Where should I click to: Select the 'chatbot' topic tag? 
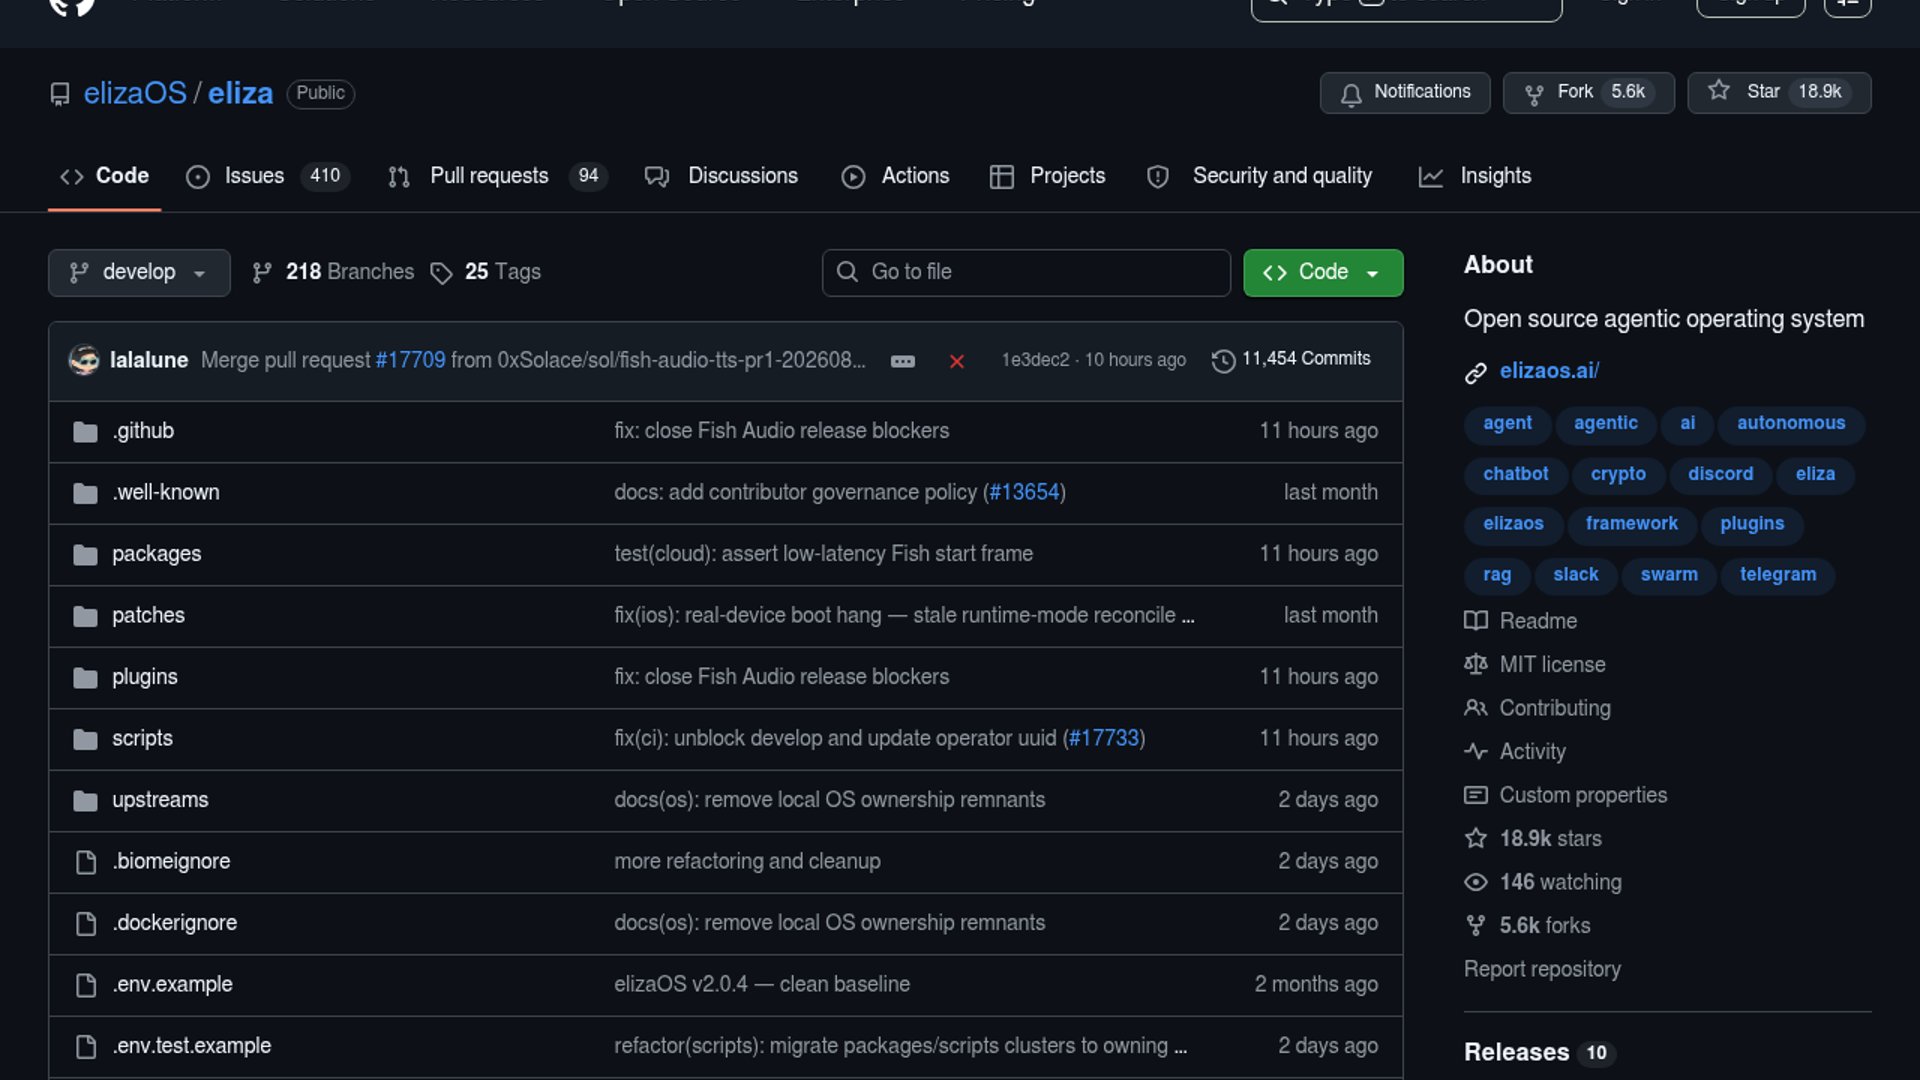(1515, 475)
